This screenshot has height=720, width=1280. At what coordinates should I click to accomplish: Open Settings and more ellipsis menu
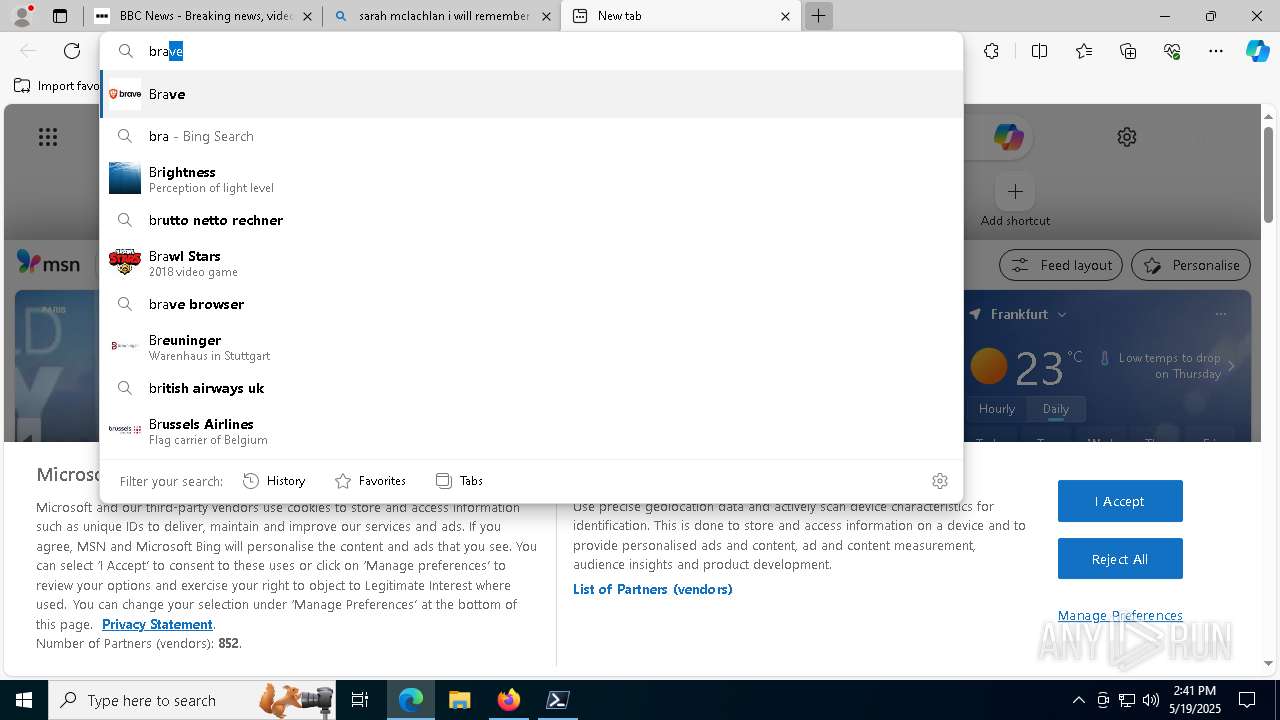[1216, 51]
